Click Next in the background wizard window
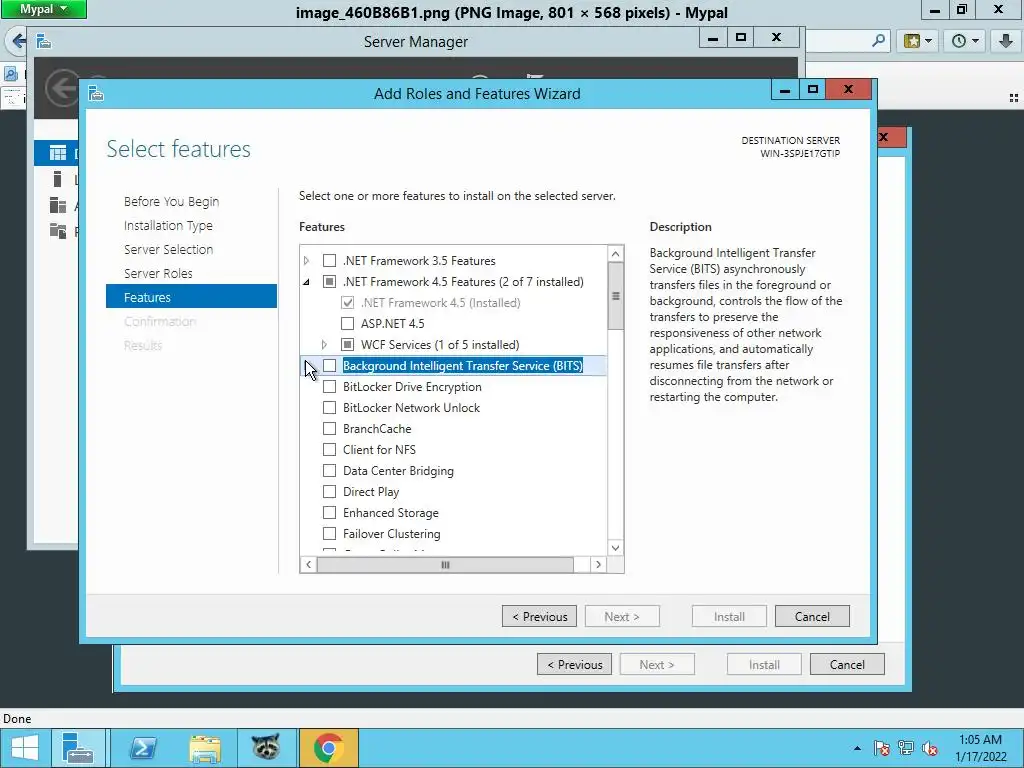1024x768 pixels. (657, 664)
